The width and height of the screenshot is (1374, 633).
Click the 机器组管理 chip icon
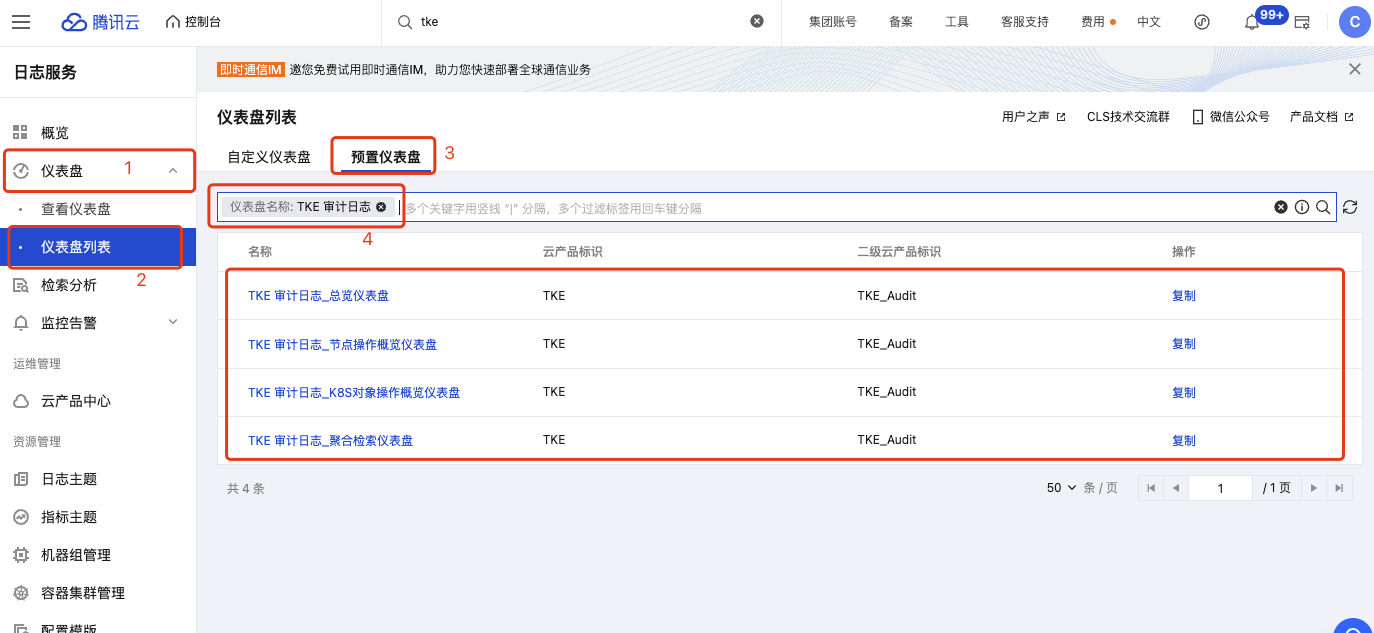[x=20, y=555]
